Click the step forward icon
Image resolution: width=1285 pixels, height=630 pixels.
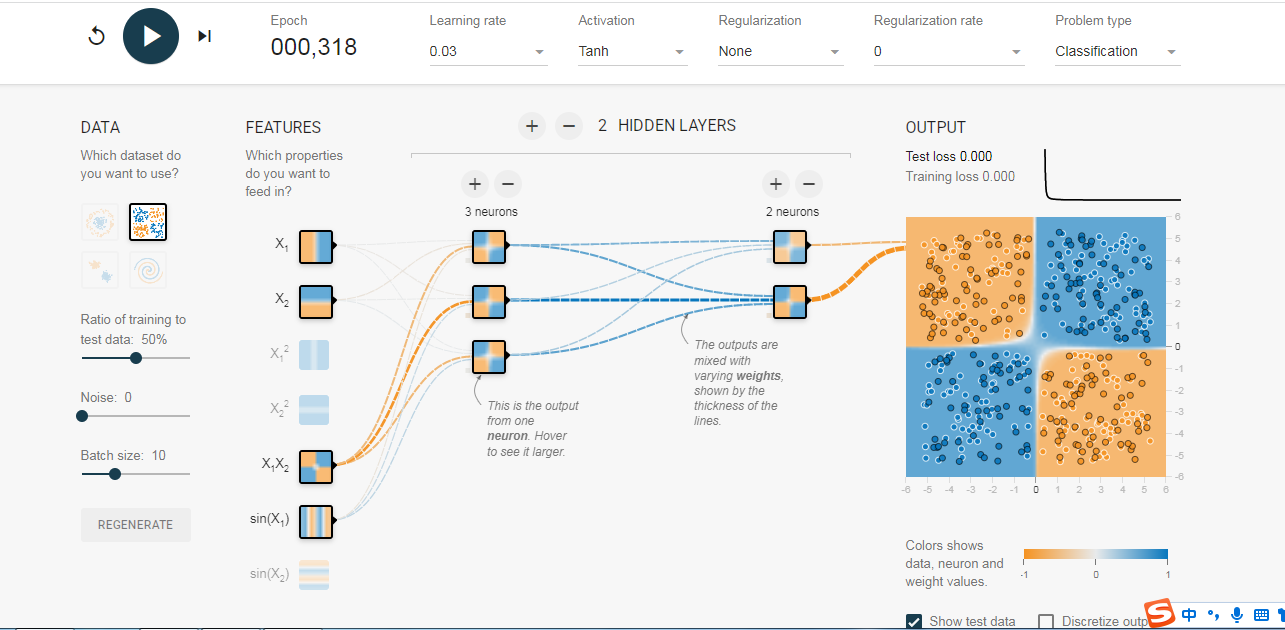205,36
